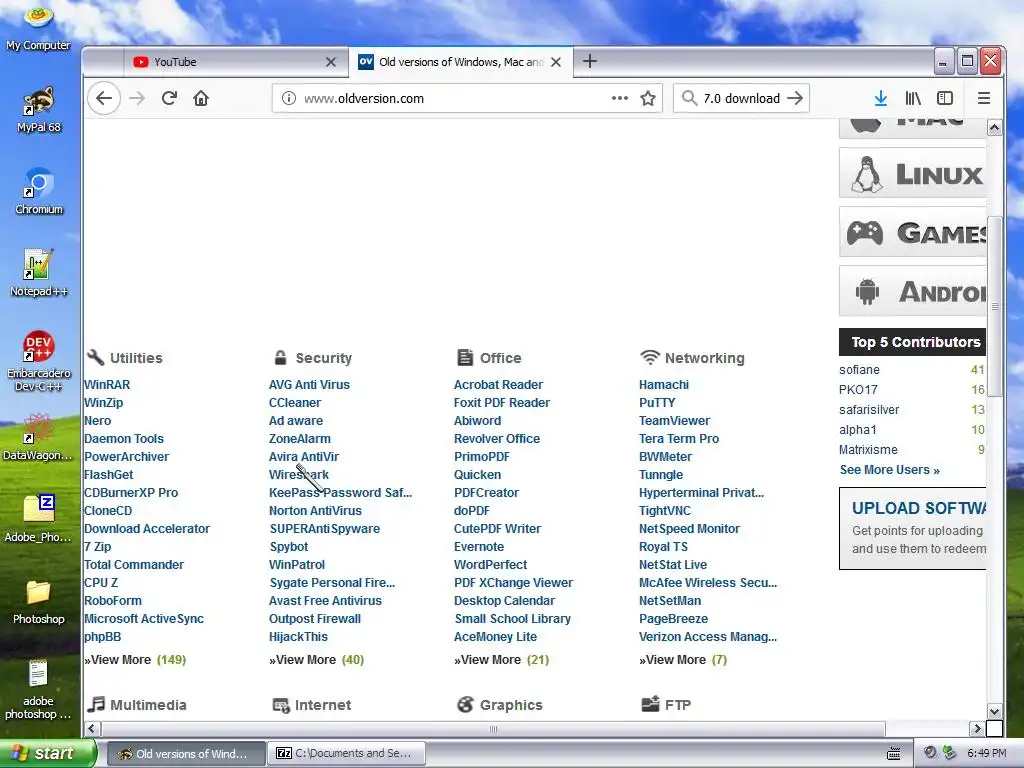1024x768 pixels.
Task: Close the Old versions tab
Action: (x=556, y=62)
